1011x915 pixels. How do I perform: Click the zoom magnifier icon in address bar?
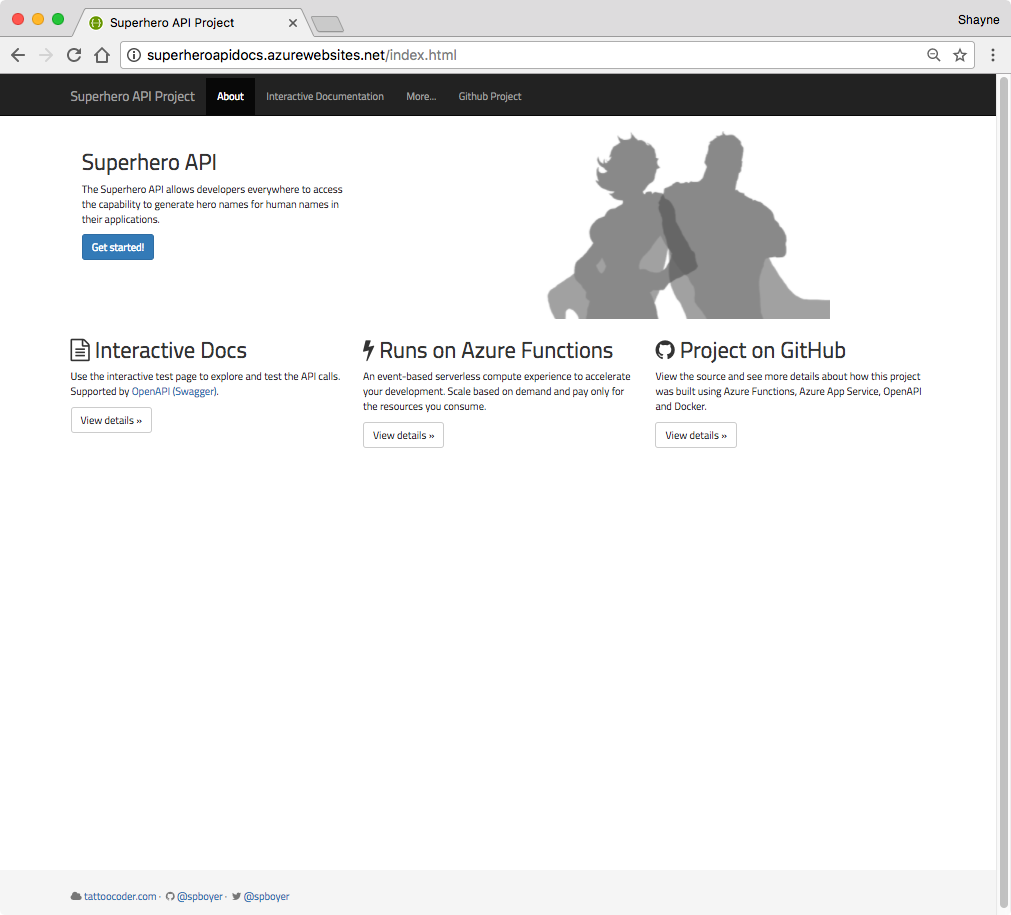(x=934, y=55)
